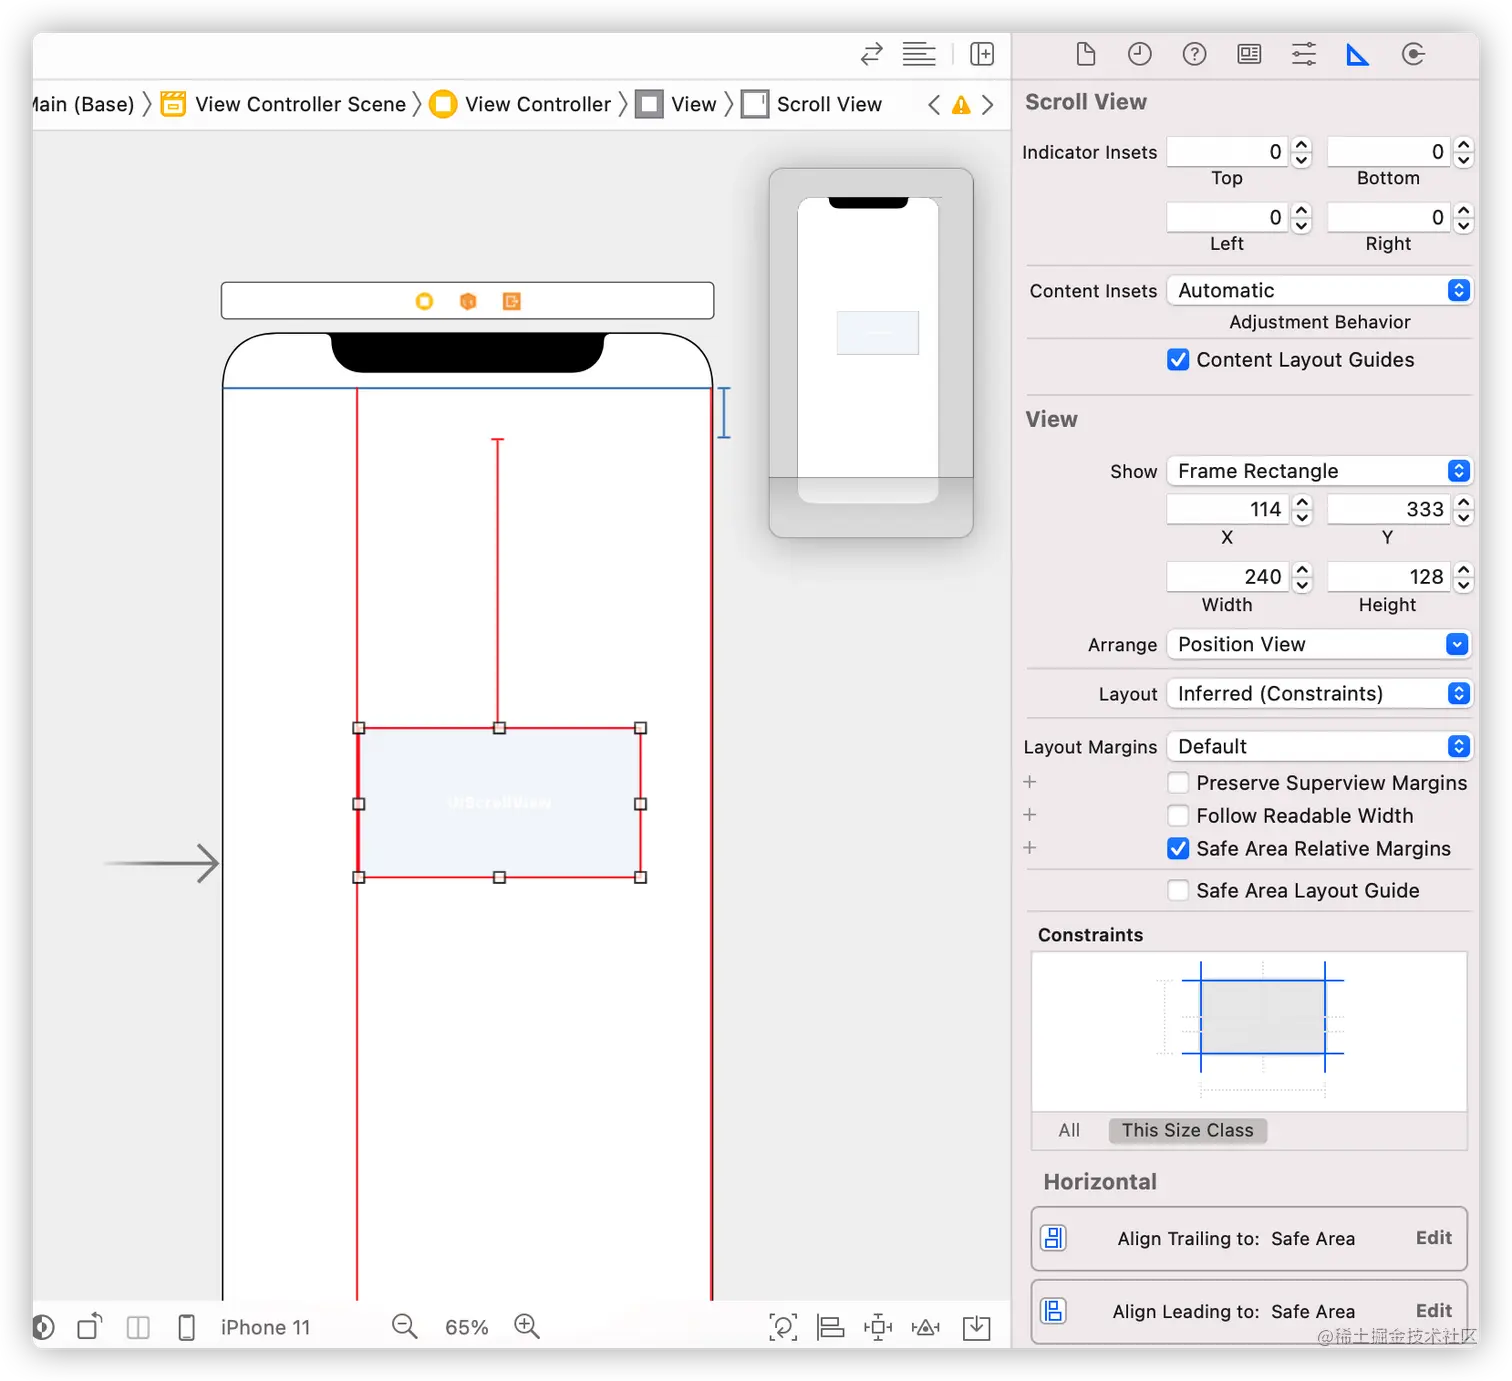Open the device selection phone icon

click(x=186, y=1327)
